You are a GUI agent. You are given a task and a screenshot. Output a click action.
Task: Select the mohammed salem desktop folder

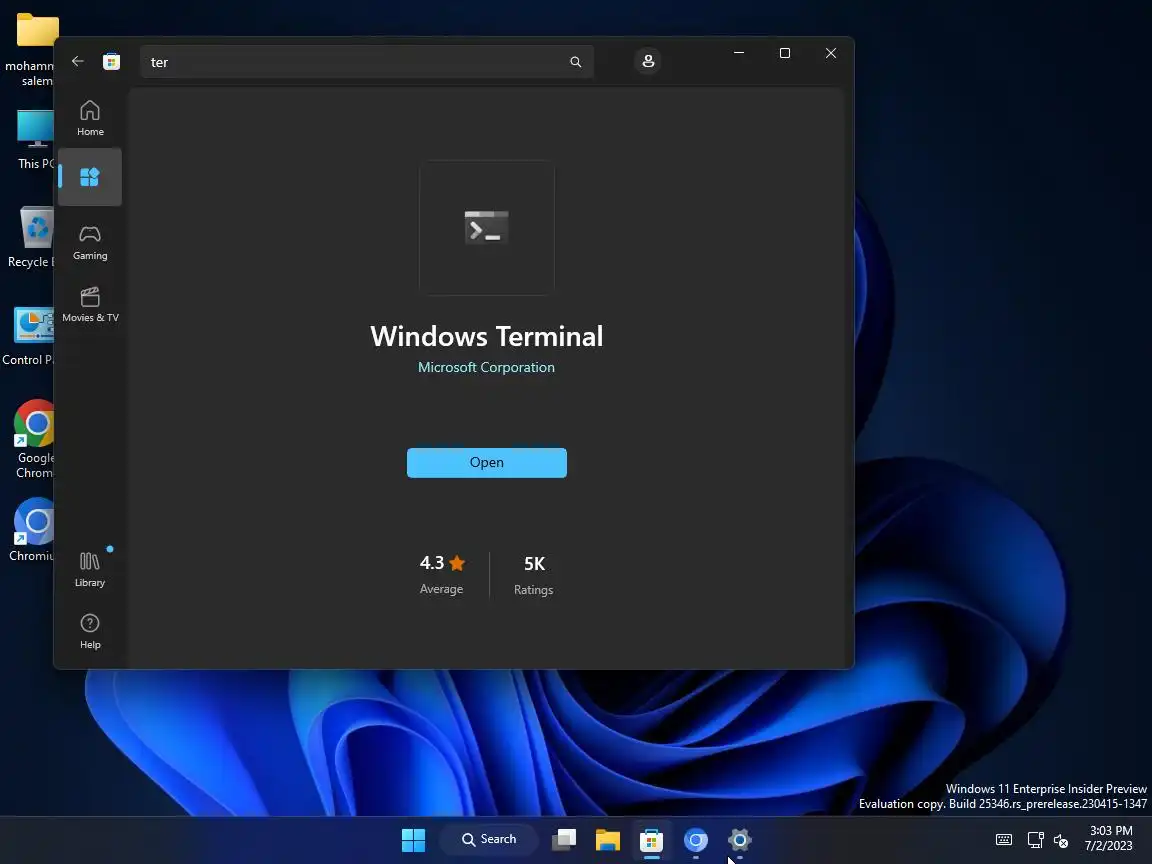(32, 48)
